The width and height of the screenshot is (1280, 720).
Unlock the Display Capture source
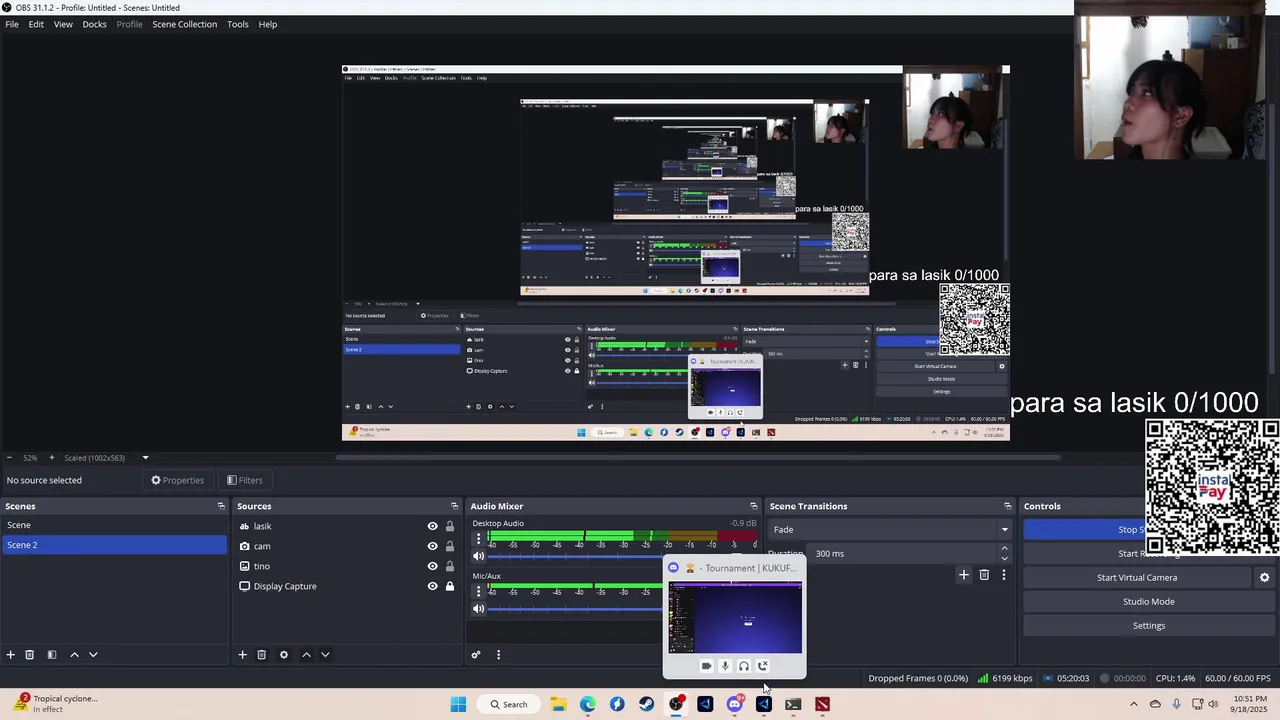click(449, 586)
